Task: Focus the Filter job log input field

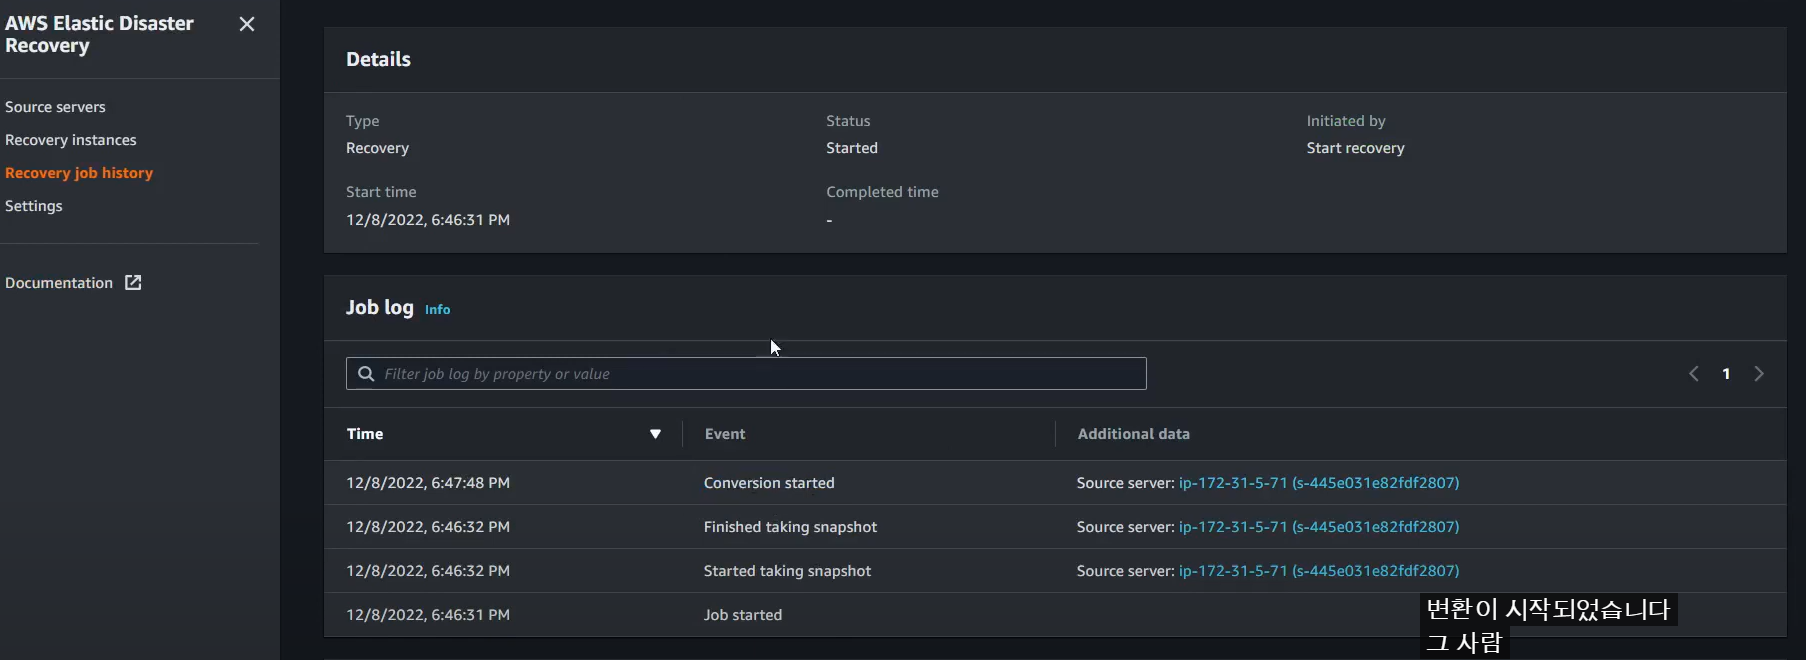Action: (746, 374)
